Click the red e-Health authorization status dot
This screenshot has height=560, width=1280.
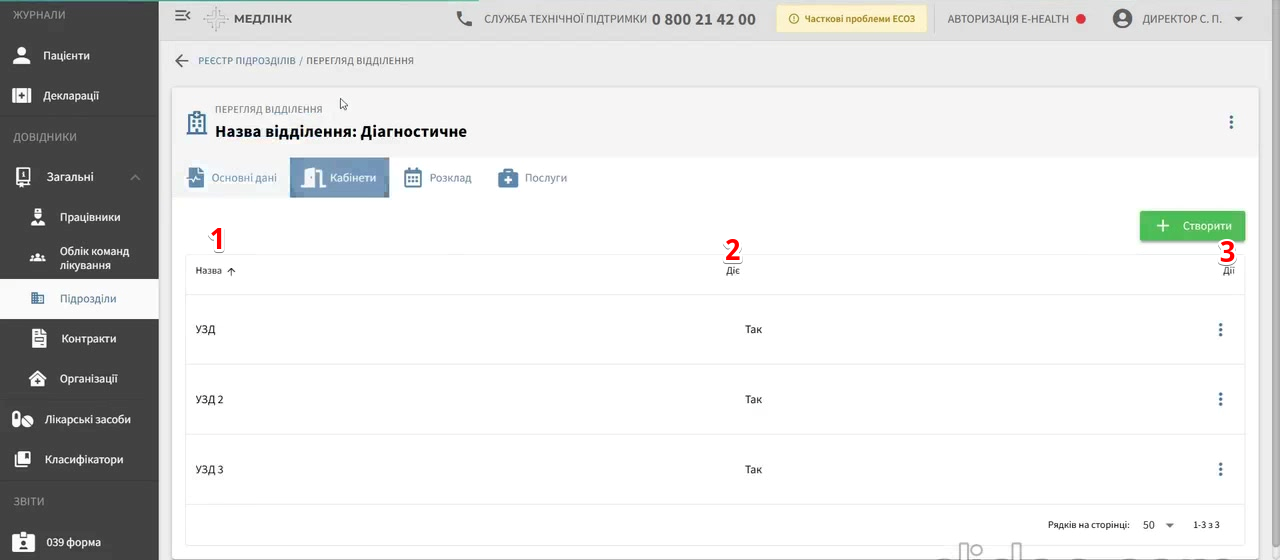[1081, 19]
